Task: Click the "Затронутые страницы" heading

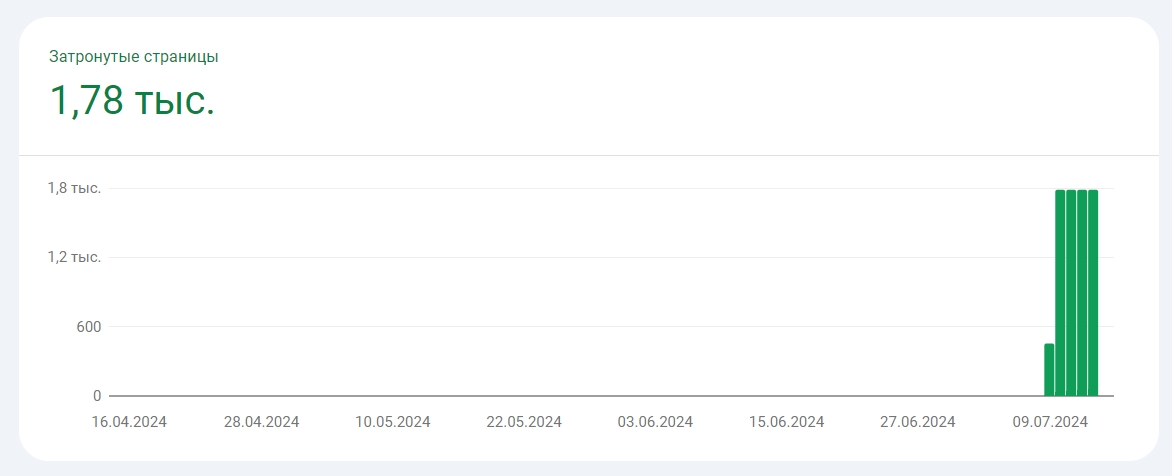Action: coord(134,57)
